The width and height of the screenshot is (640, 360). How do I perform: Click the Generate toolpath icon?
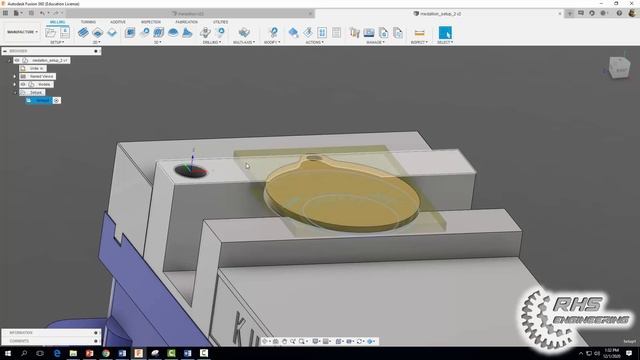[293, 32]
